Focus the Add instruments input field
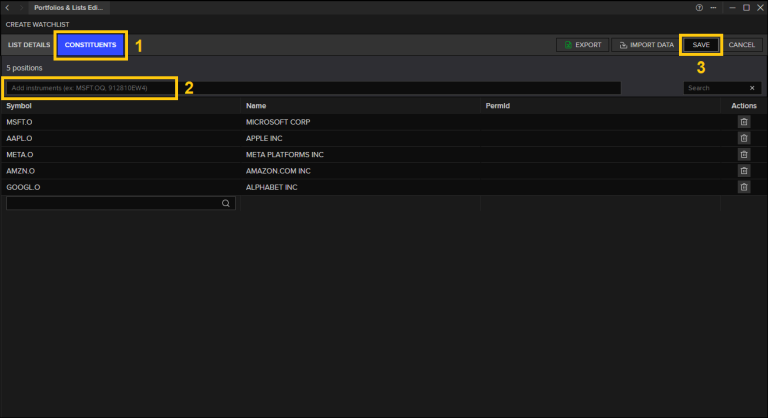 click(312, 88)
